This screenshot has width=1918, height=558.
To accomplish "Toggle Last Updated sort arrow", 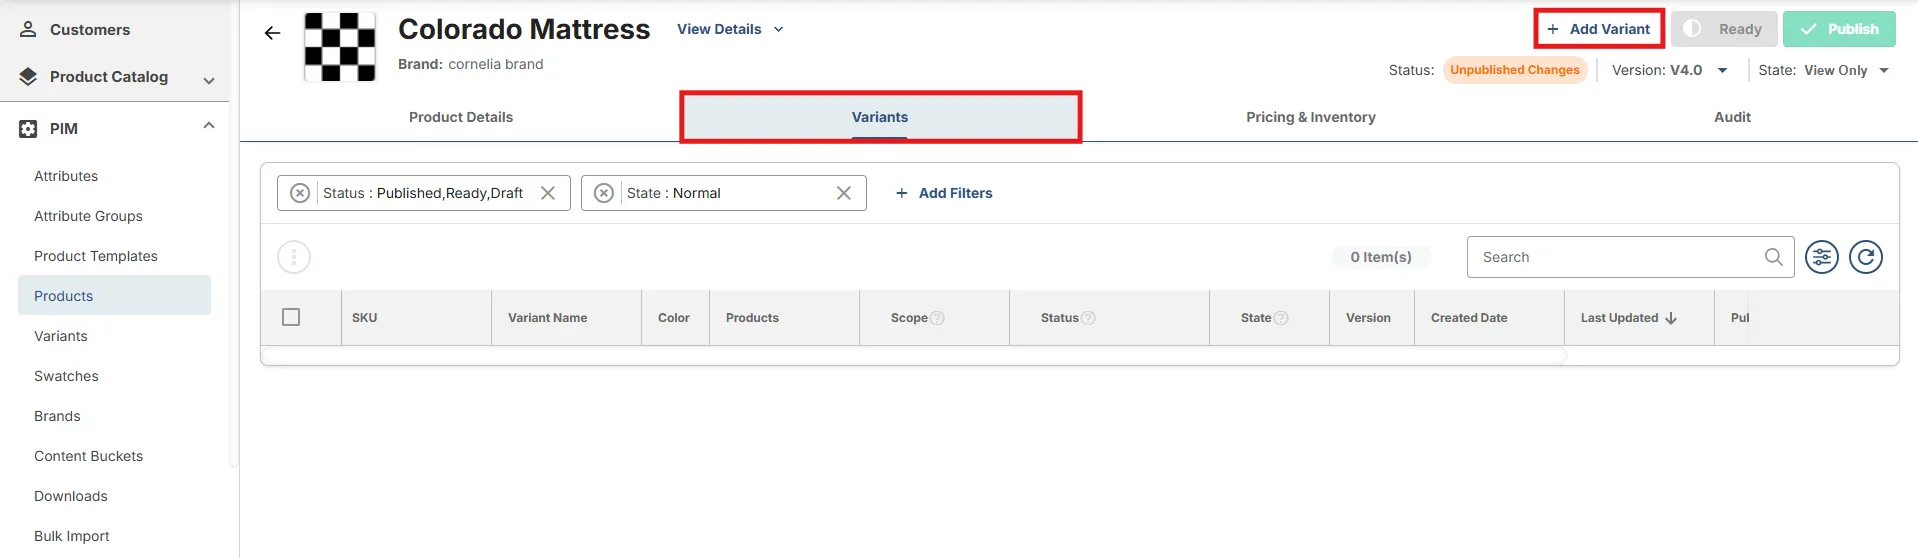I will click(1671, 318).
